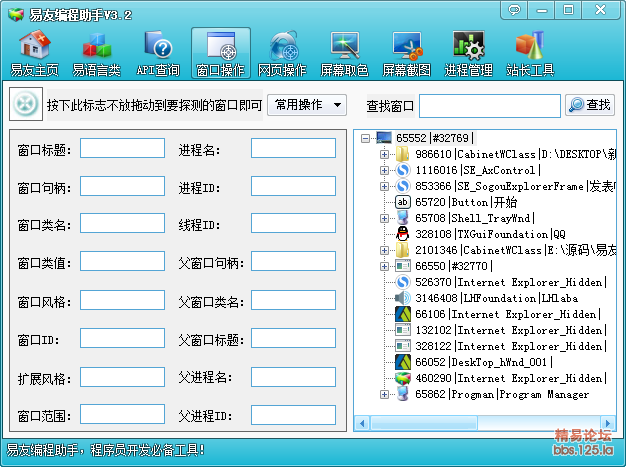This screenshot has width=626, height=467.
Task: Click the 父窗口标题 input field
Action: (293, 338)
